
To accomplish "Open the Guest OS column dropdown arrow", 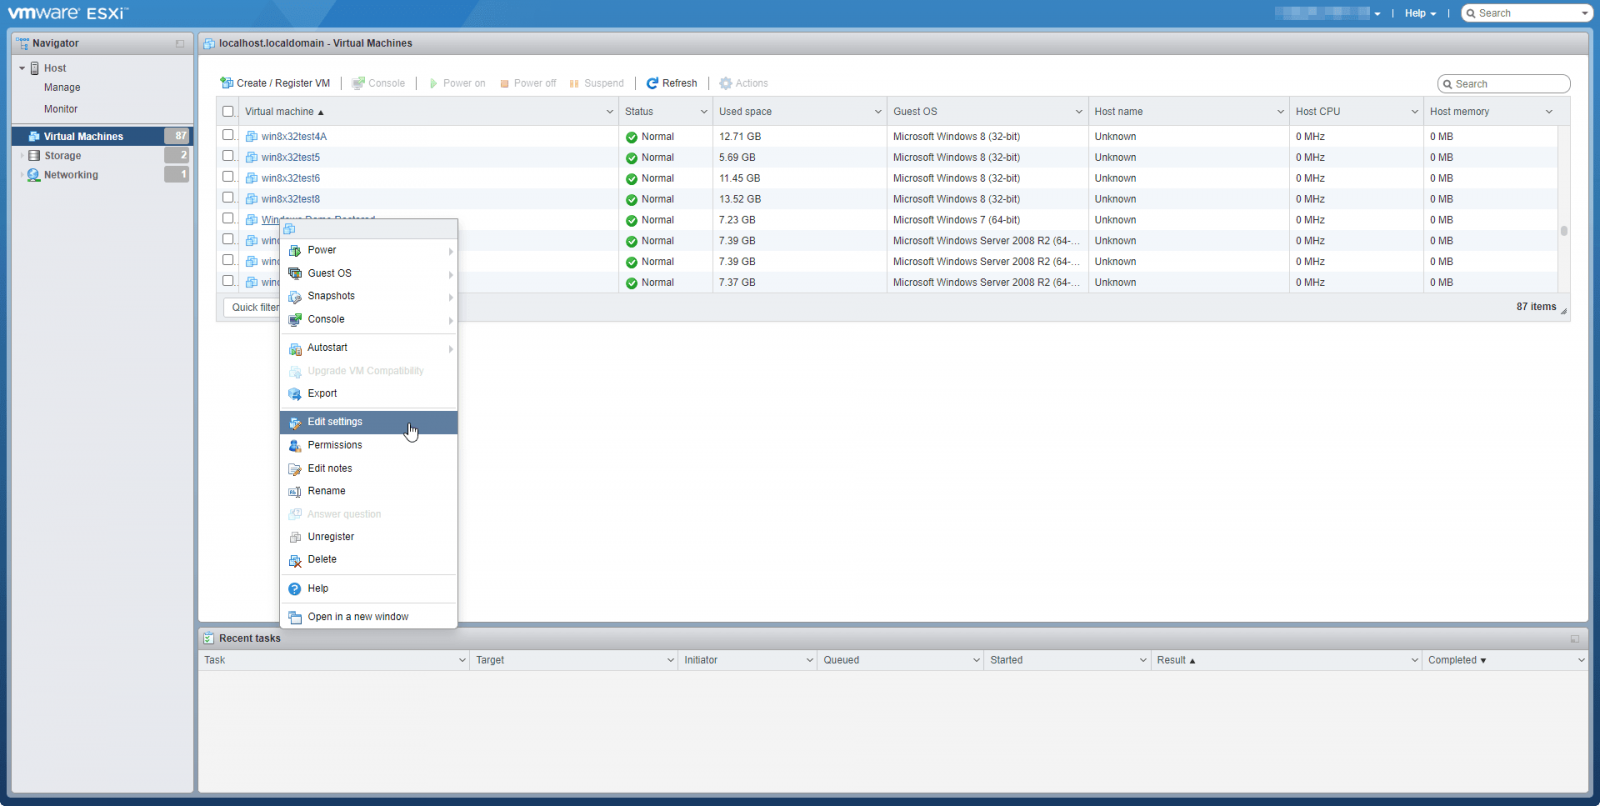I will tap(1079, 112).
